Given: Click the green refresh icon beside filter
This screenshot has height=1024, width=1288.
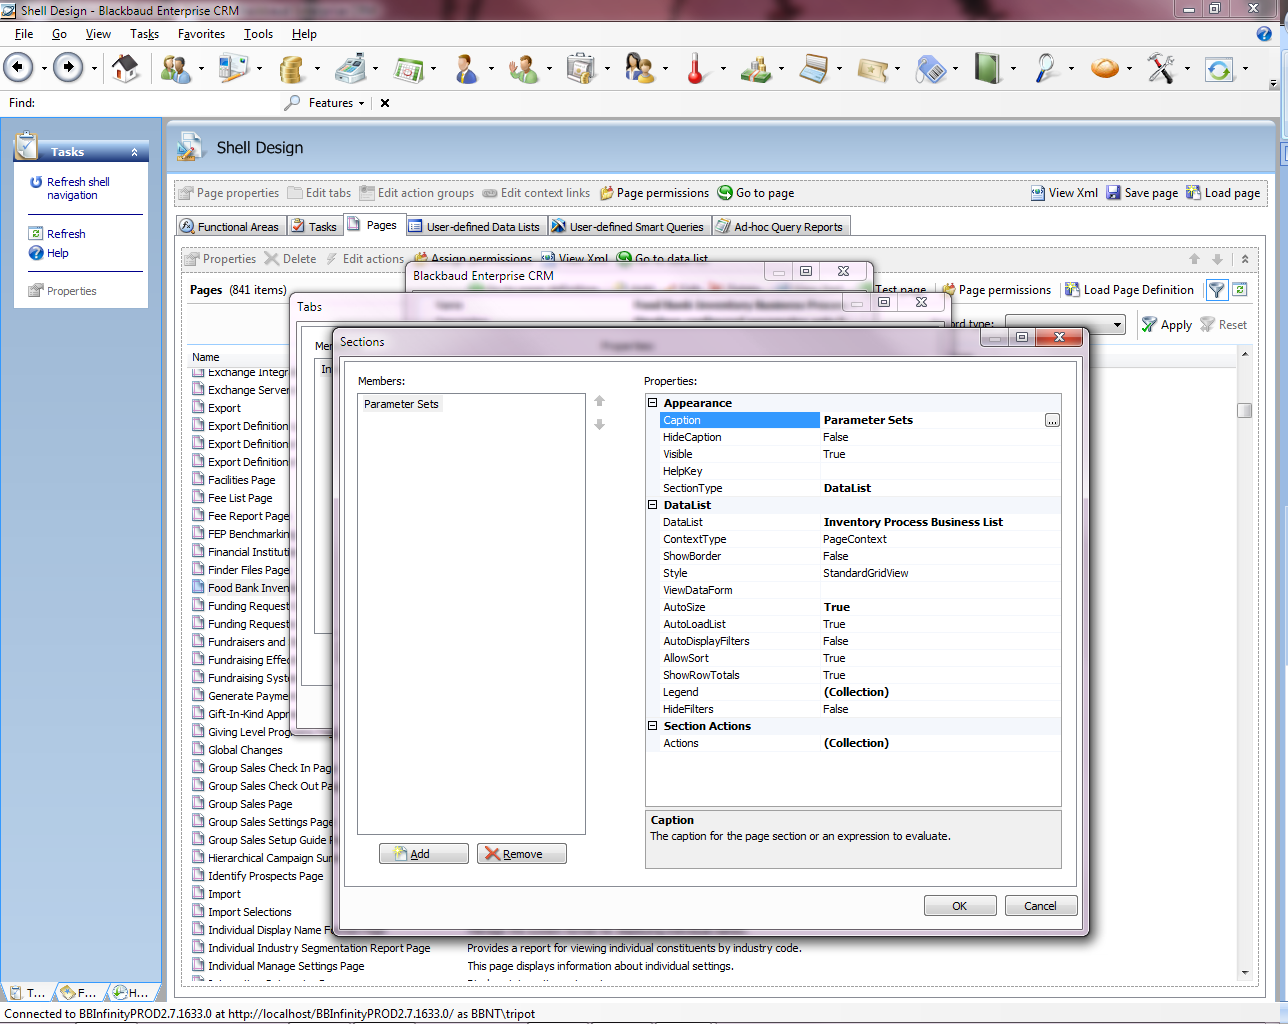Looking at the screenshot, I should (1240, 290).
